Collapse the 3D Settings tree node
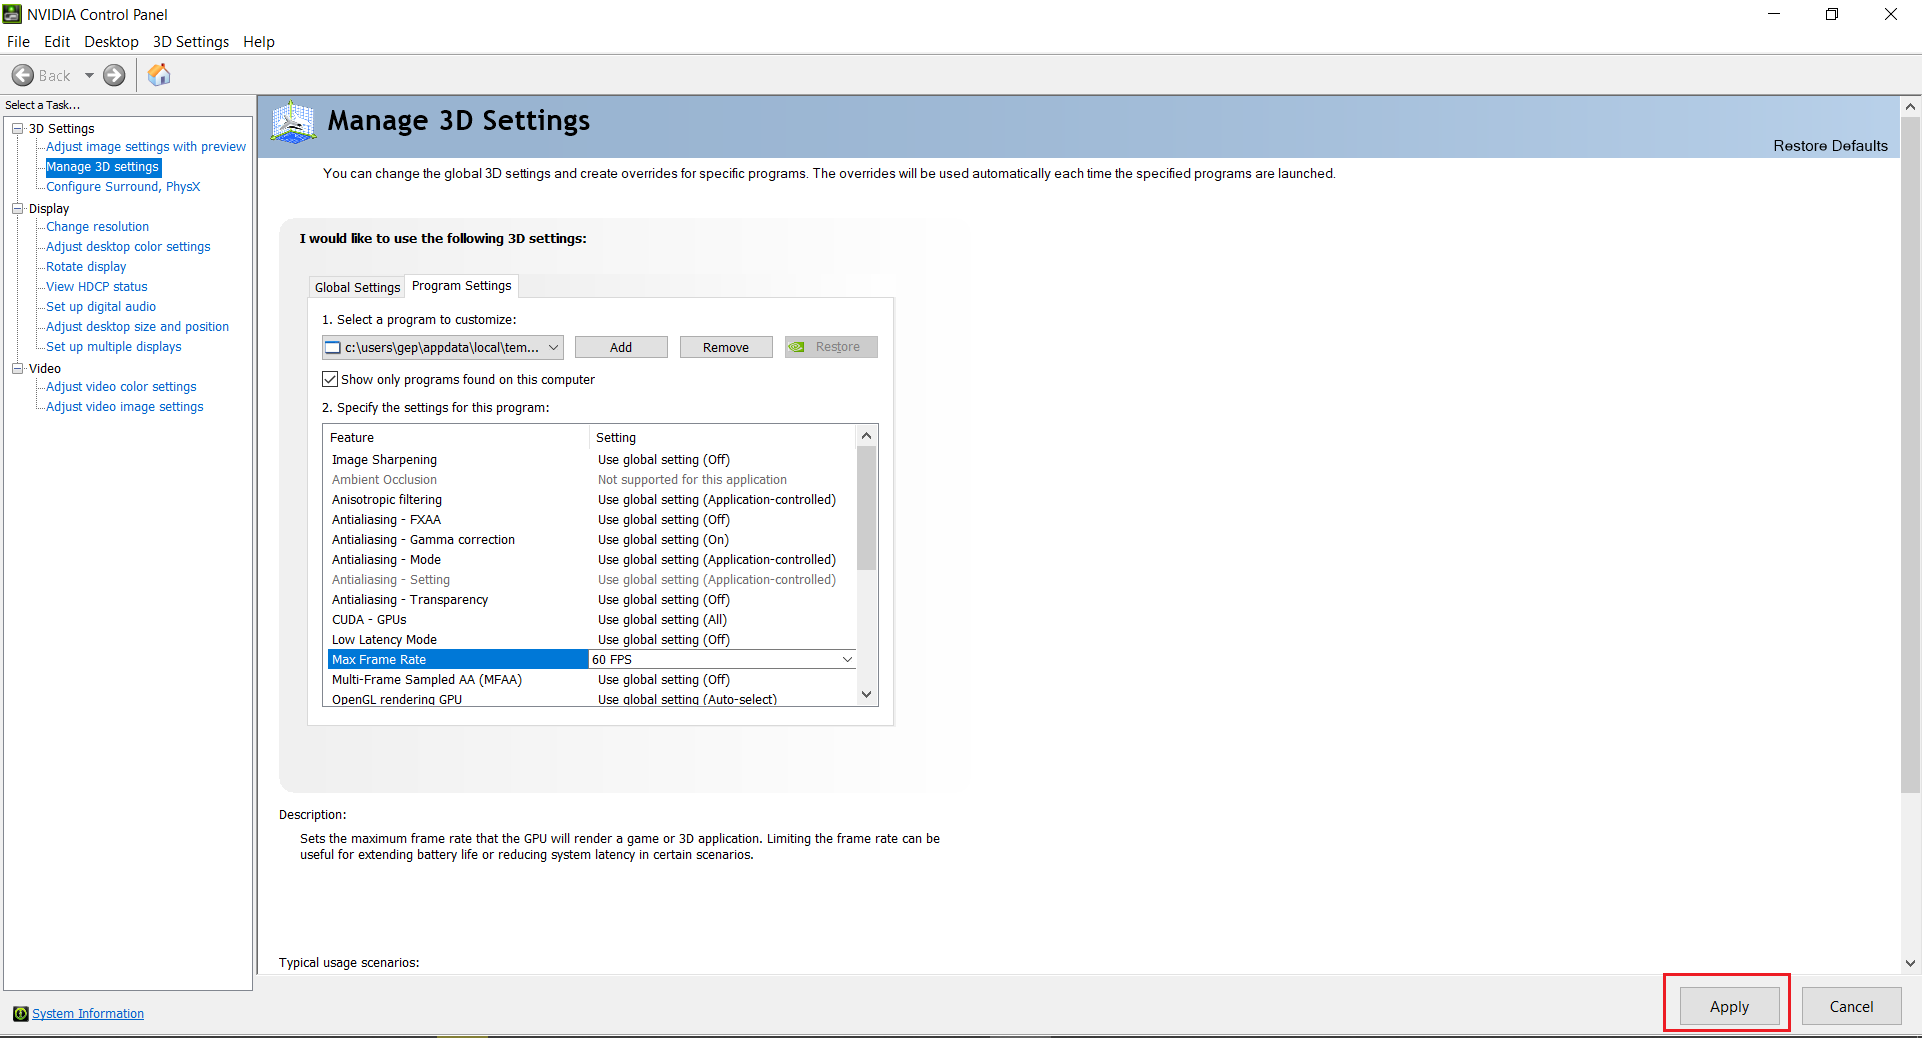Screen dimensions: 1922x1038 tap(17, 129)
